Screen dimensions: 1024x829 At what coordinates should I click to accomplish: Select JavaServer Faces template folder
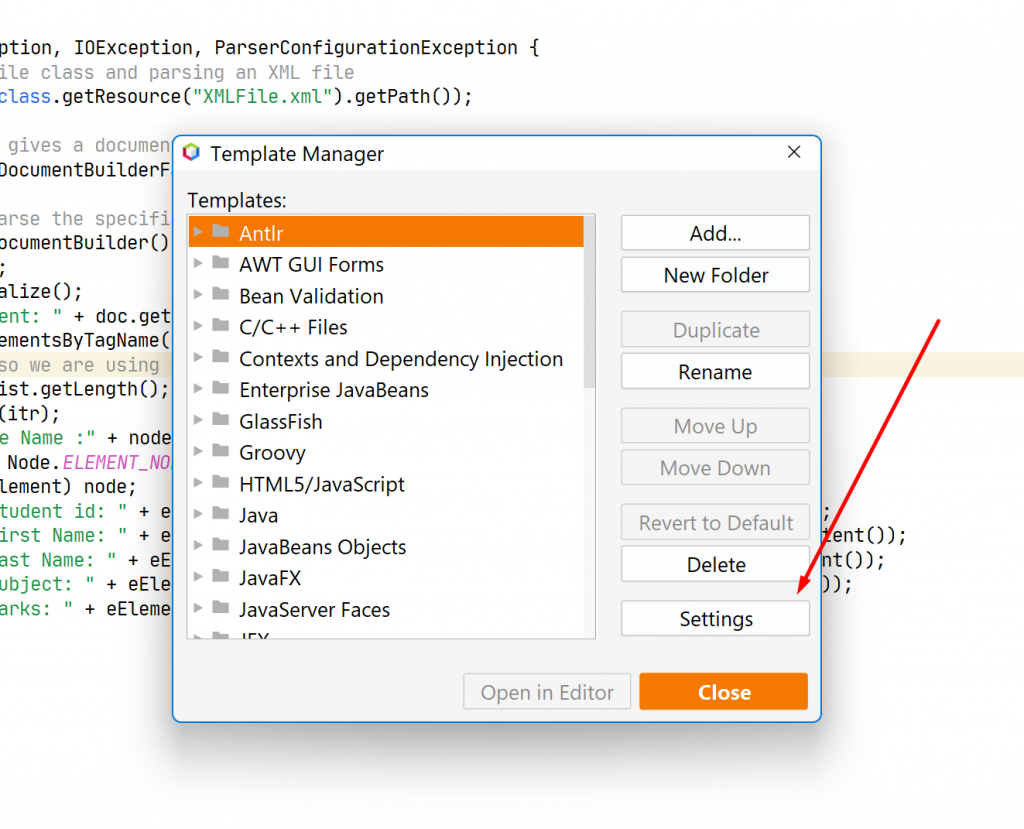pos(314,609)
